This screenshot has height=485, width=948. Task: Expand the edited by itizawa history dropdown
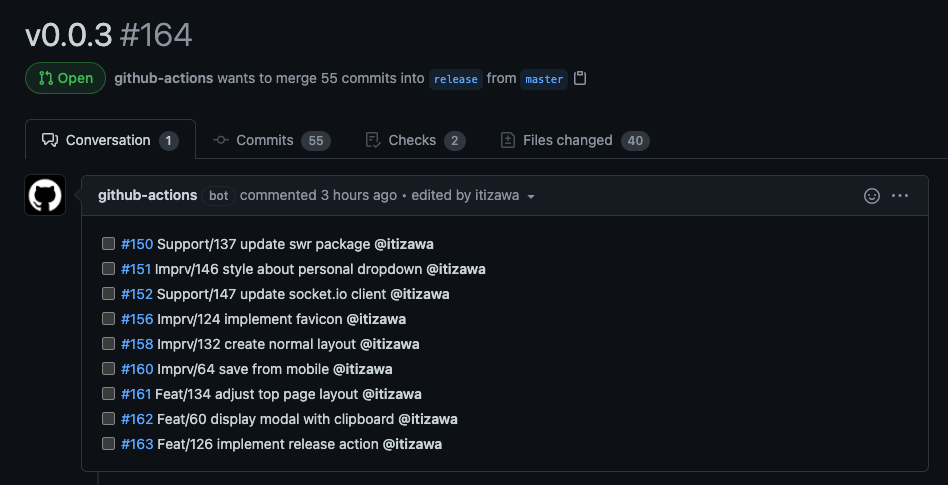[531, 197]
